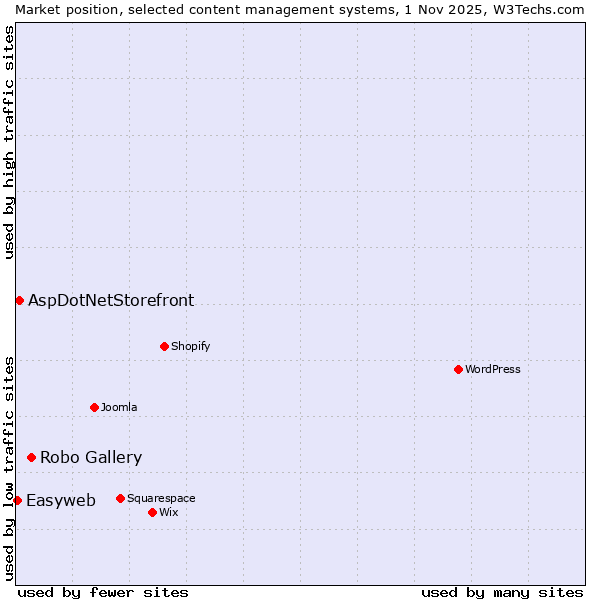Viewport: 600px width, 600px height.
Task: Select the Easyweb red diamond marker
Action: [x=17, y=500]
